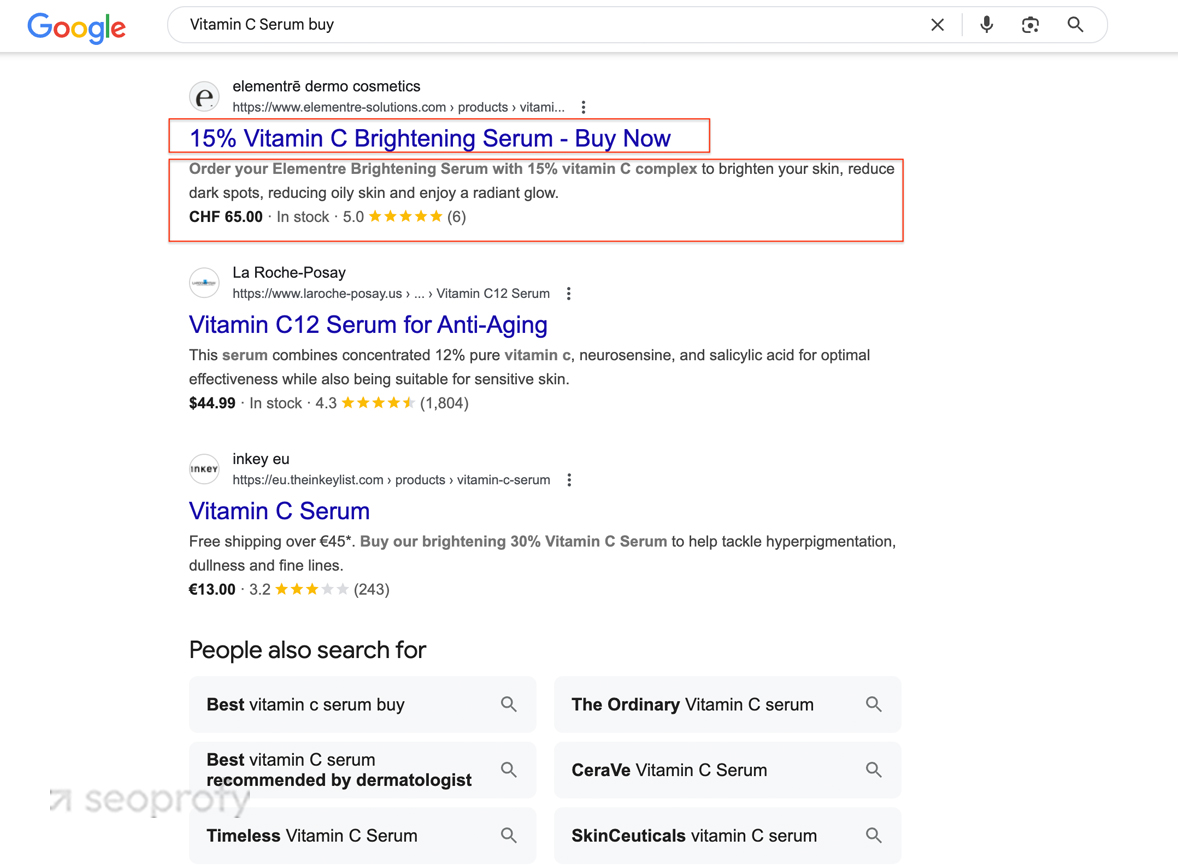
Task: Search Best vitamin C serum recommended by dermatologist
Action: [x=362, y=770]
